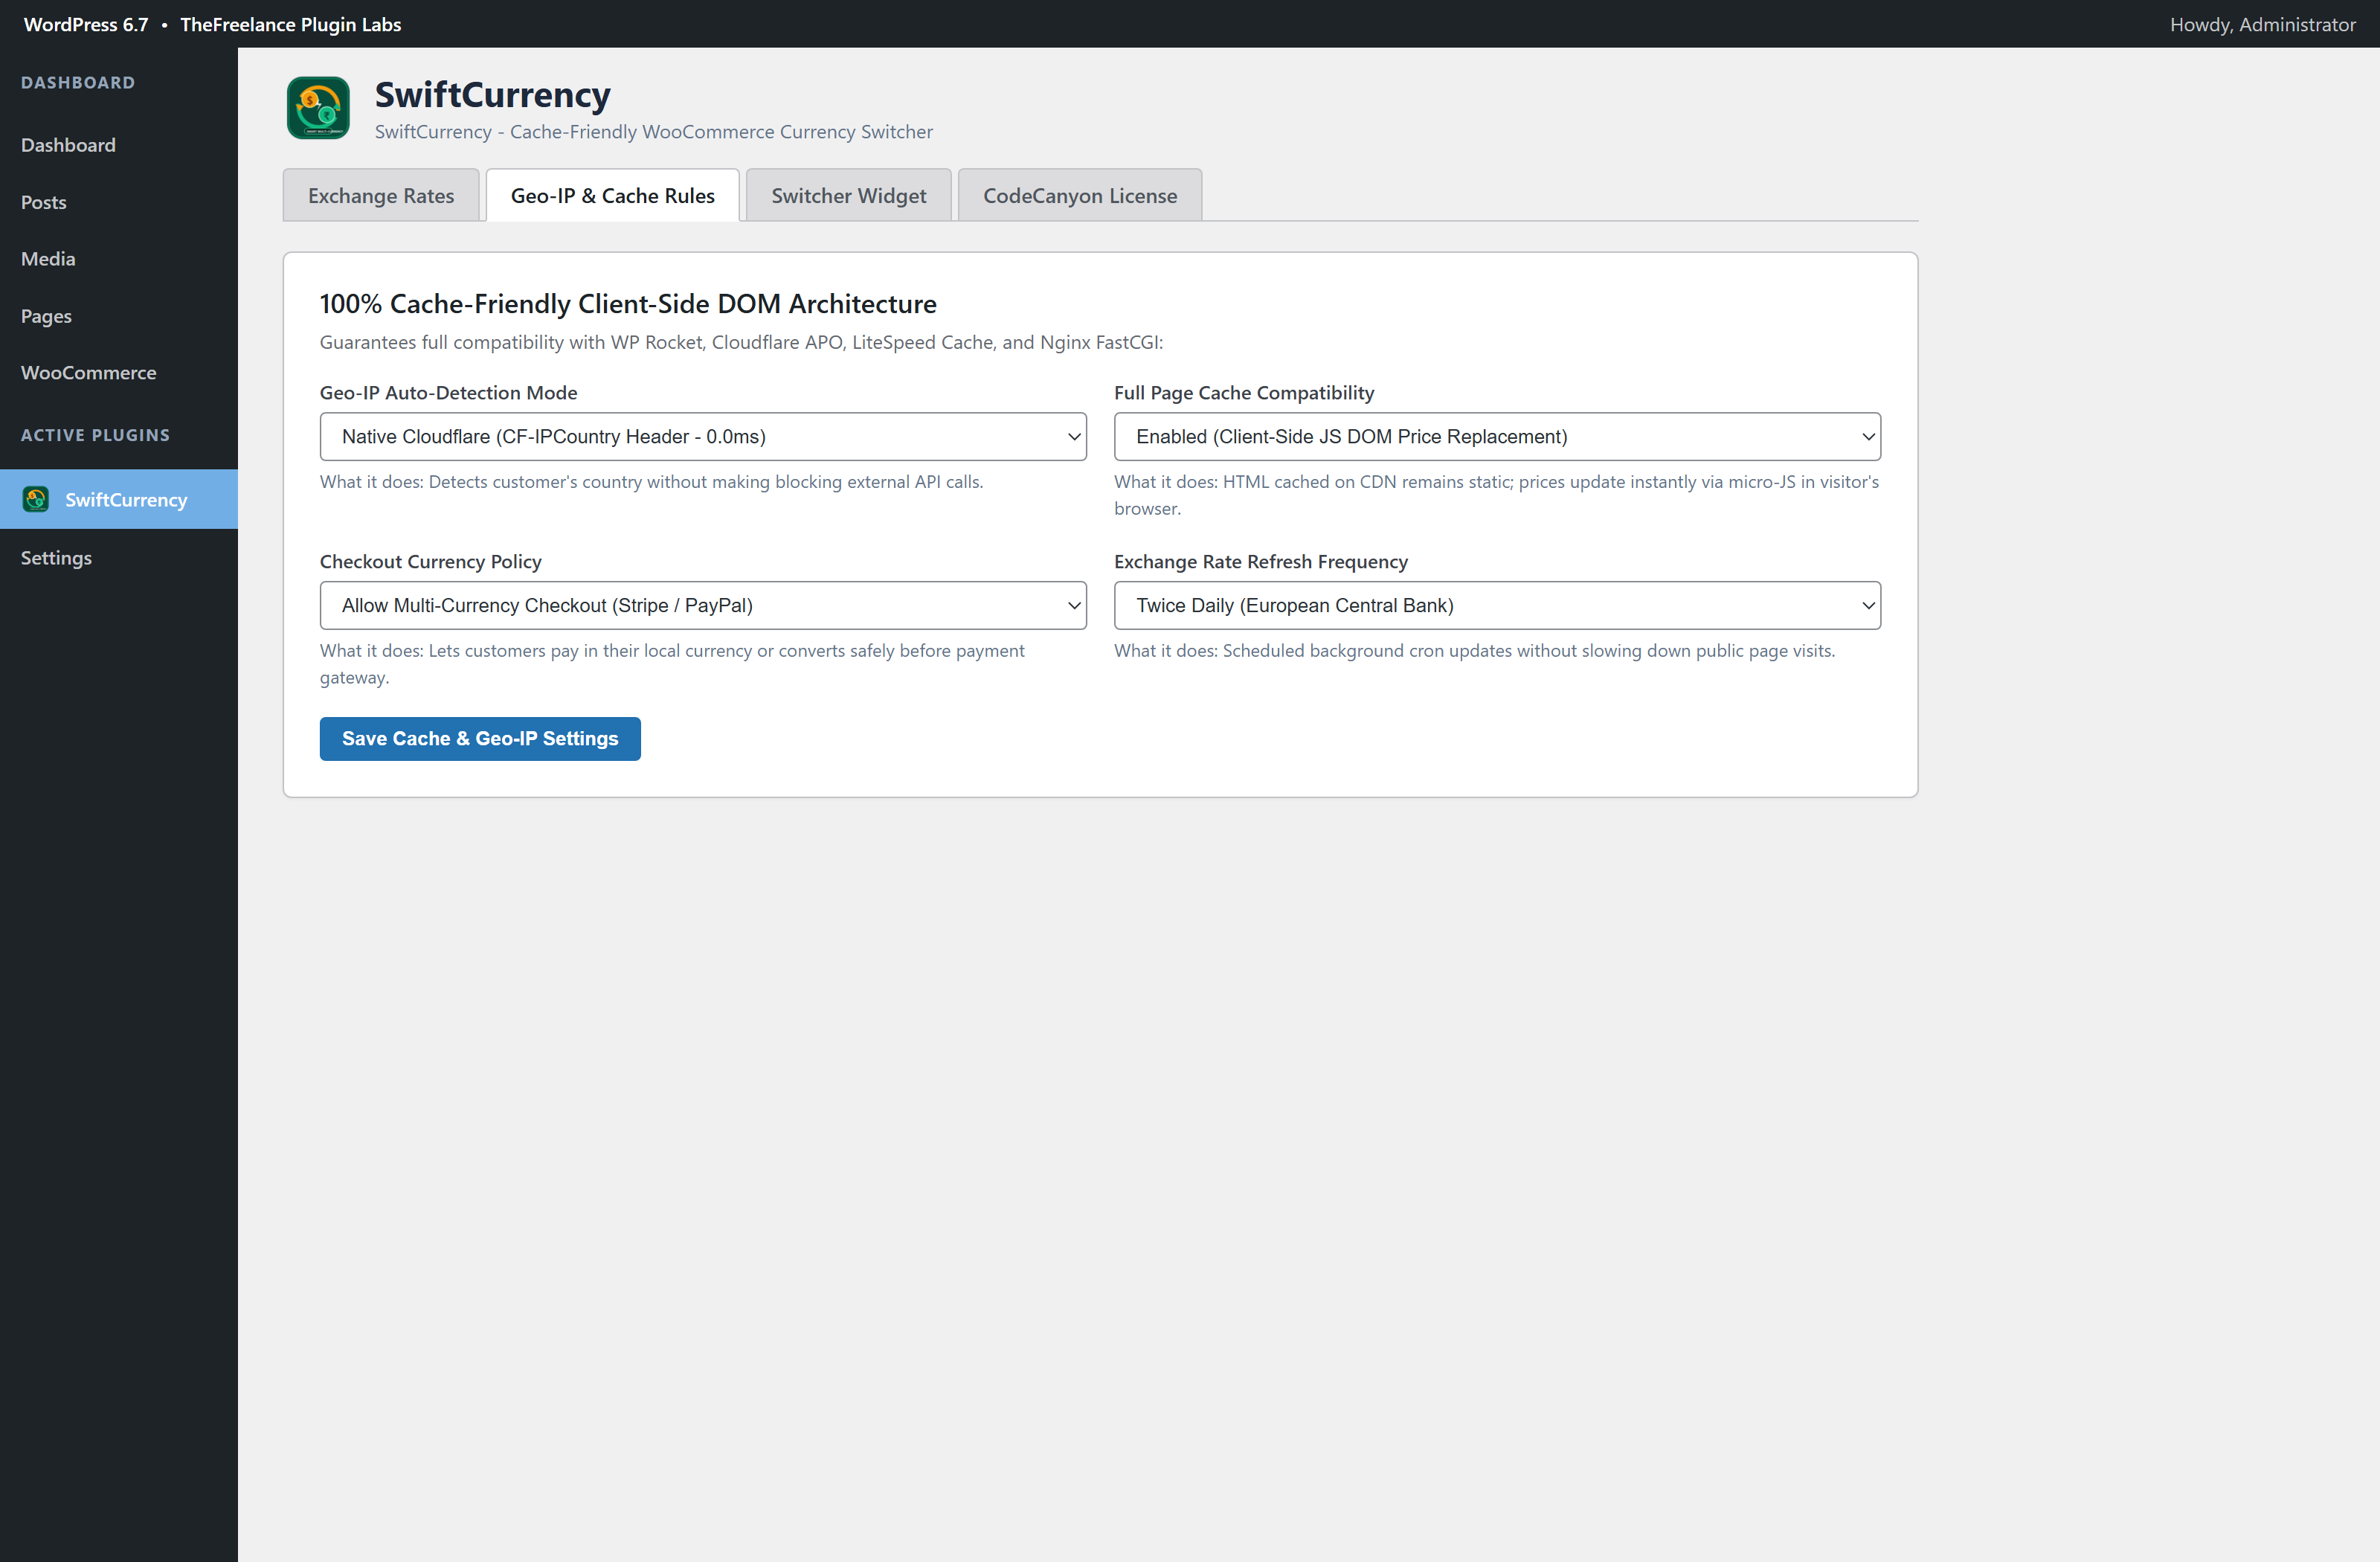Click the help text about paying in local currency
This screenshot has height=1562, width=2380.
click(x=672, y=664)
